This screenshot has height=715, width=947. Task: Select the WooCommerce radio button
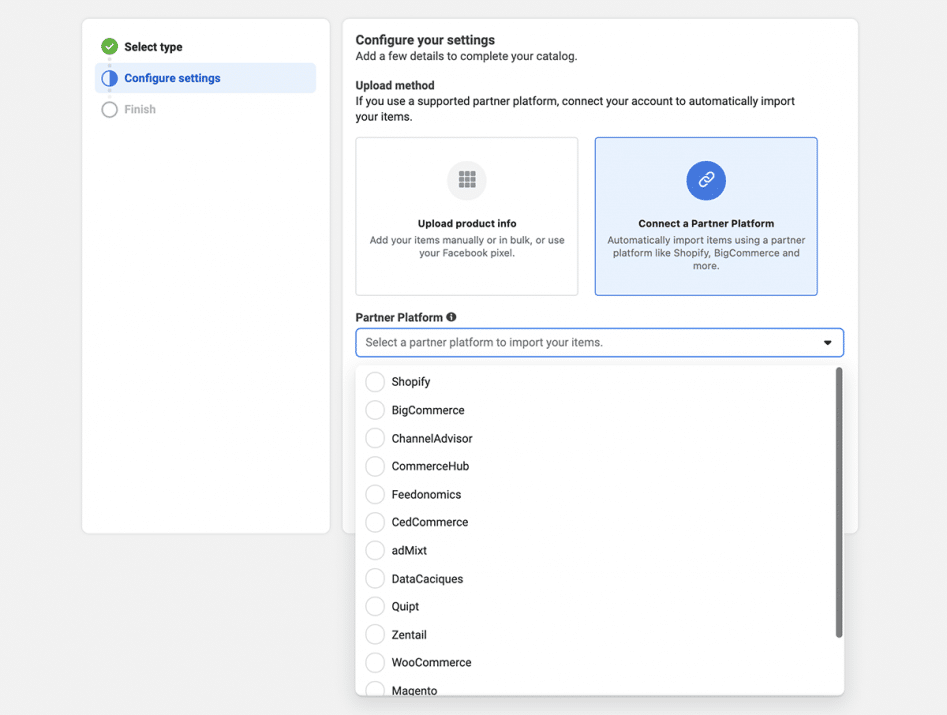click(x=375, y=662)
